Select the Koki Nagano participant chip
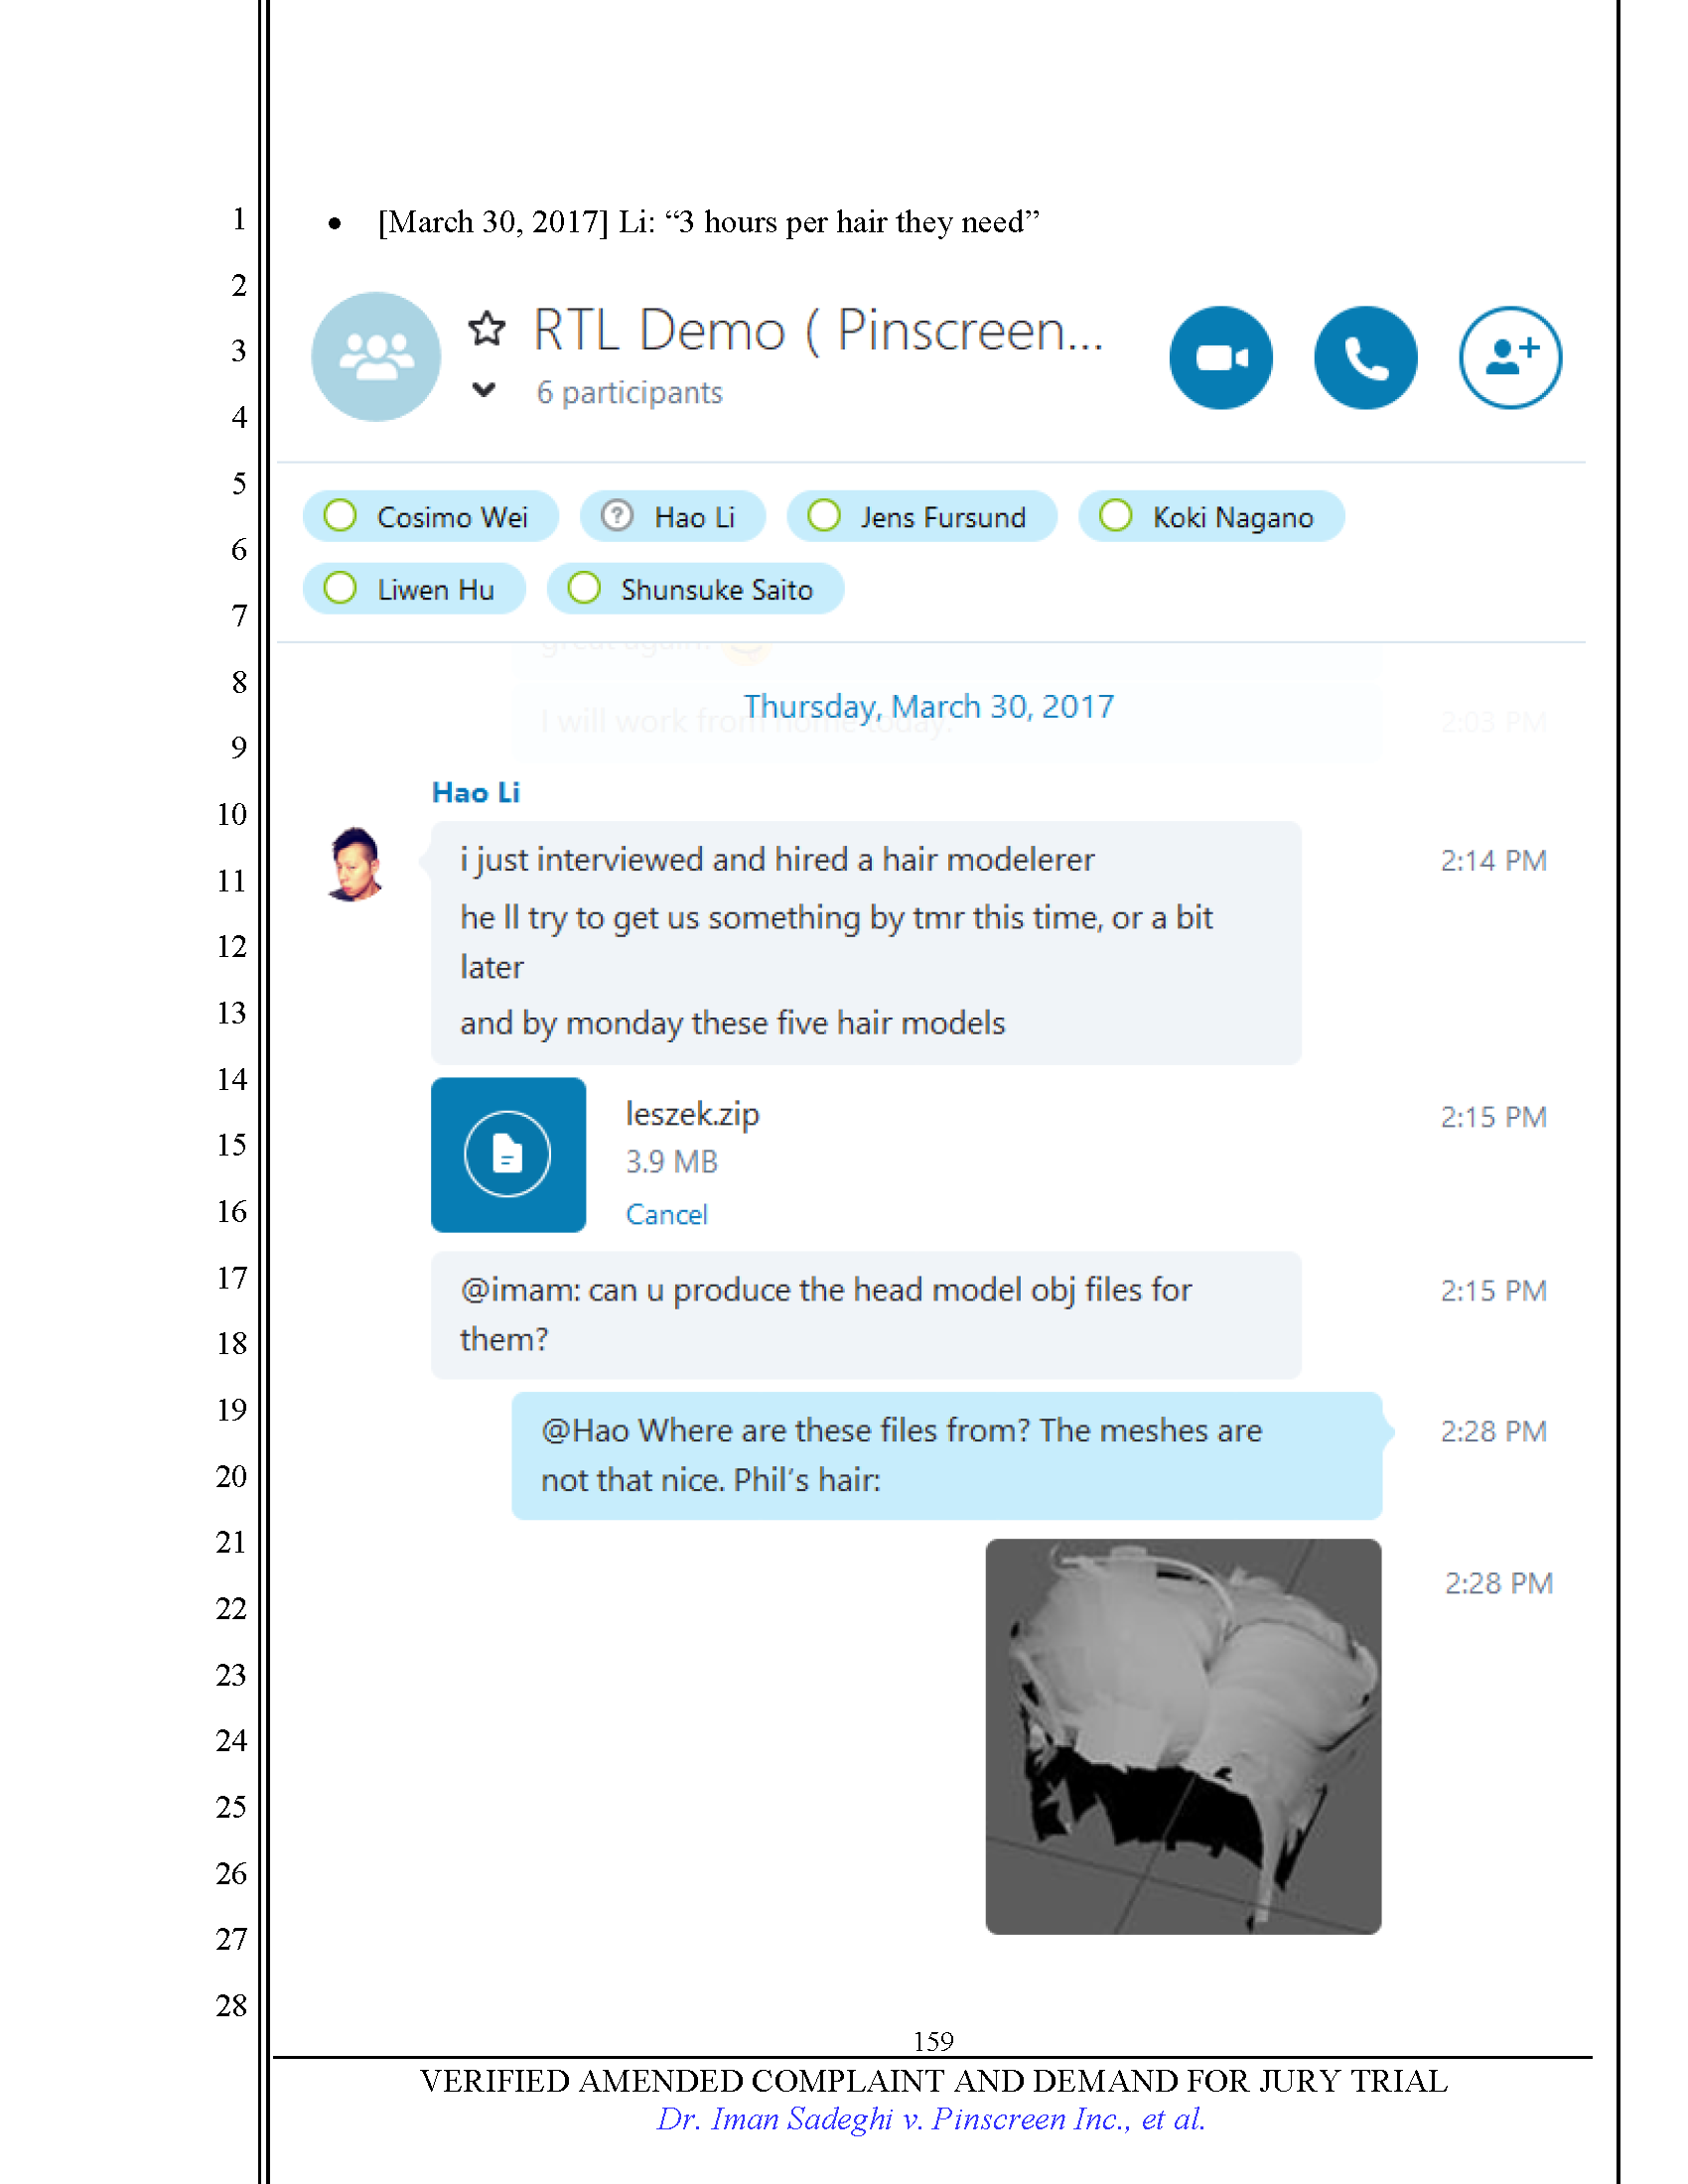This screenshot has height=2184, width=1688. [1211, 517]
